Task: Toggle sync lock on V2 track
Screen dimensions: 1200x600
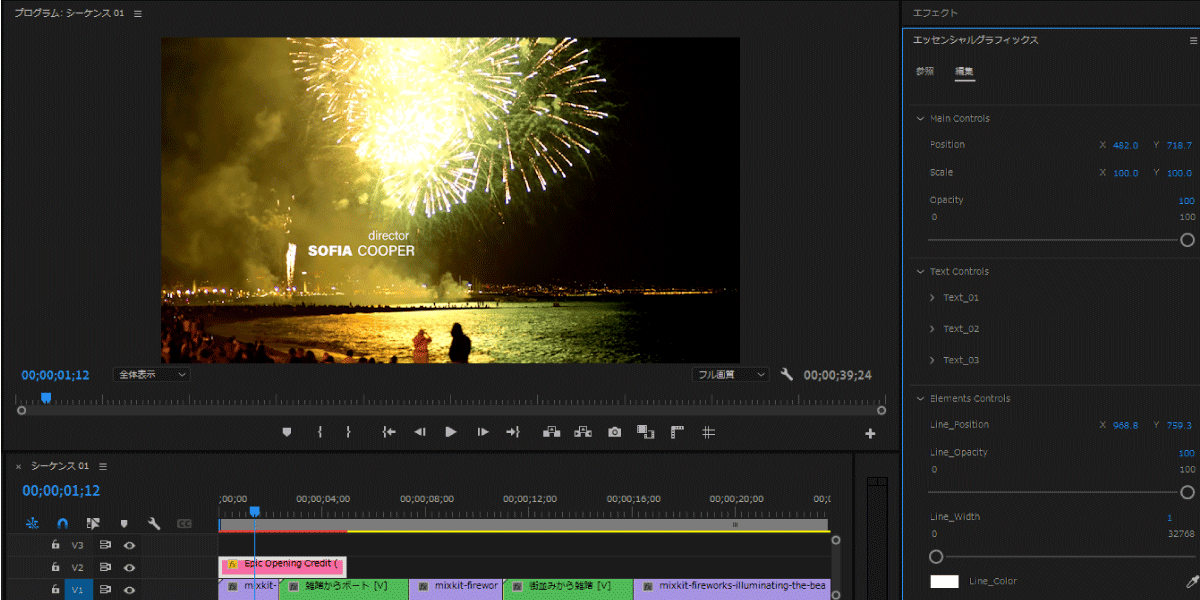Action: tap(104, 567)
